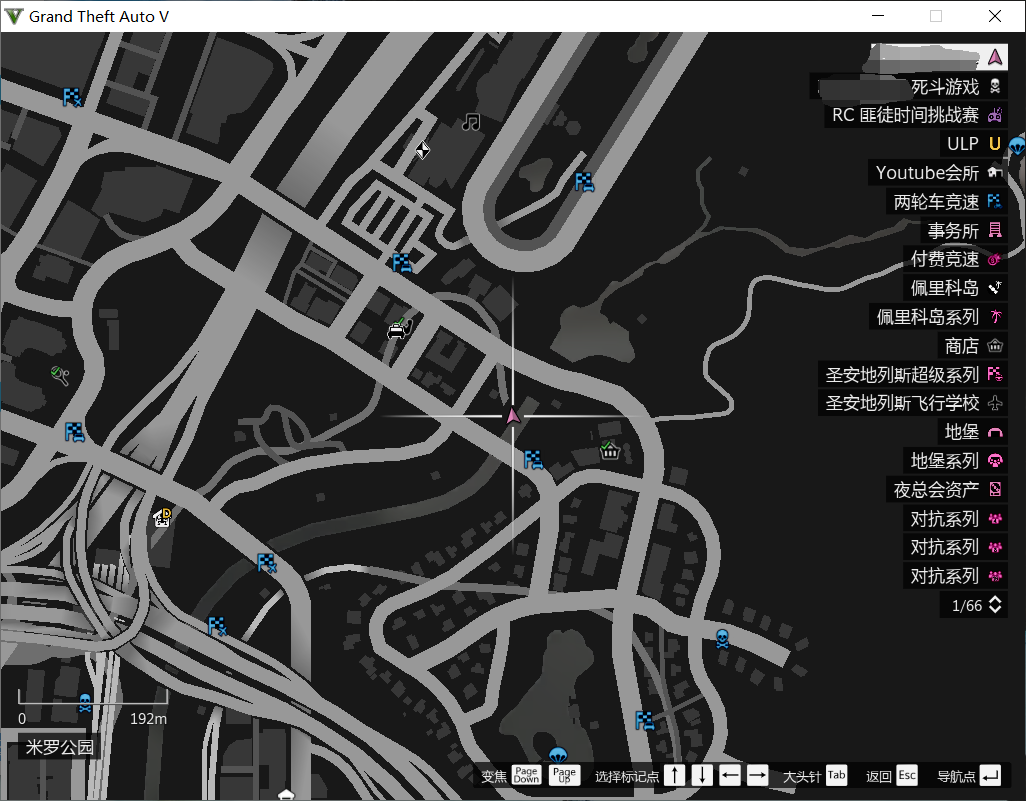The height and width of the screenshot is (801, 1026).
Task: Click the skull icon of 死斗游戏 legend entry
Action: [995, 86]
